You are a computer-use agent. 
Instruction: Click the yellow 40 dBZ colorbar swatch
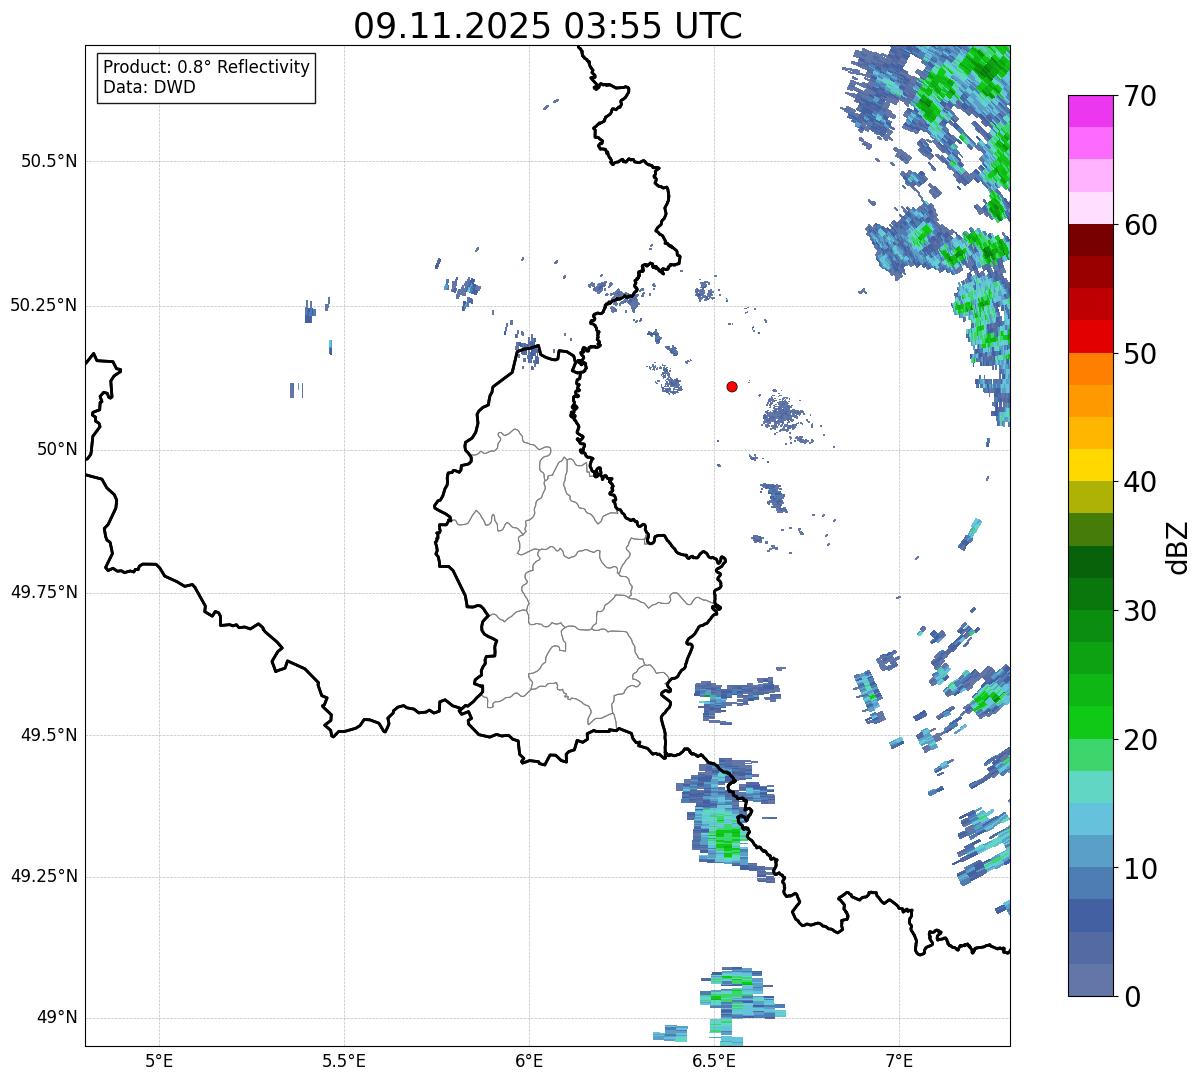click(x=1090, y=465)
